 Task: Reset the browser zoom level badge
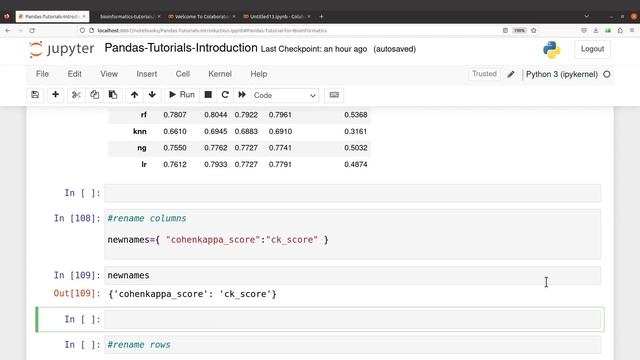point(519,31)
